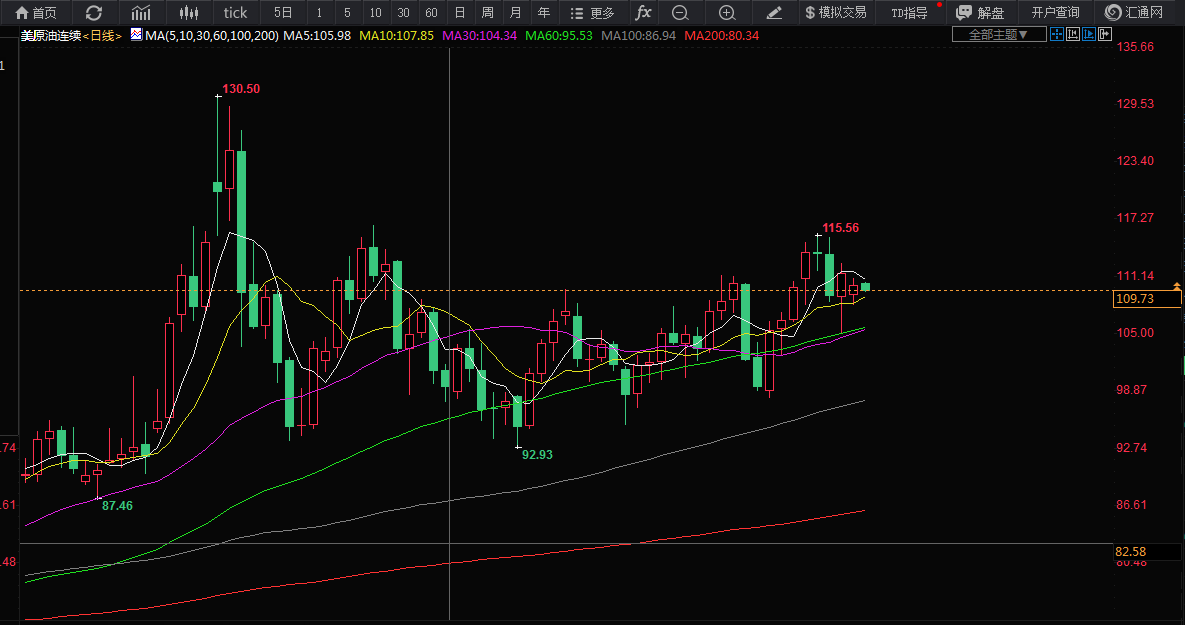Select the pencil drawing tool
This screenshot has width=1185, height=625.
coord(774,13)
